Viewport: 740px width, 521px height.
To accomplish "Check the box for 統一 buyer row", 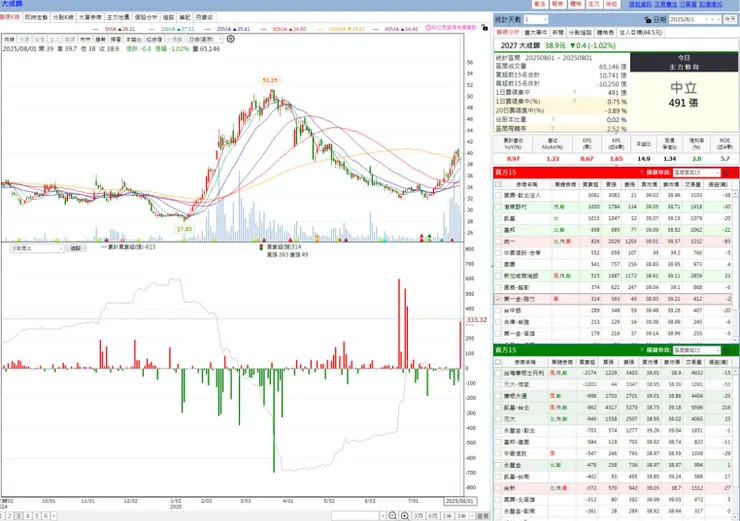I will coord(498,242).
